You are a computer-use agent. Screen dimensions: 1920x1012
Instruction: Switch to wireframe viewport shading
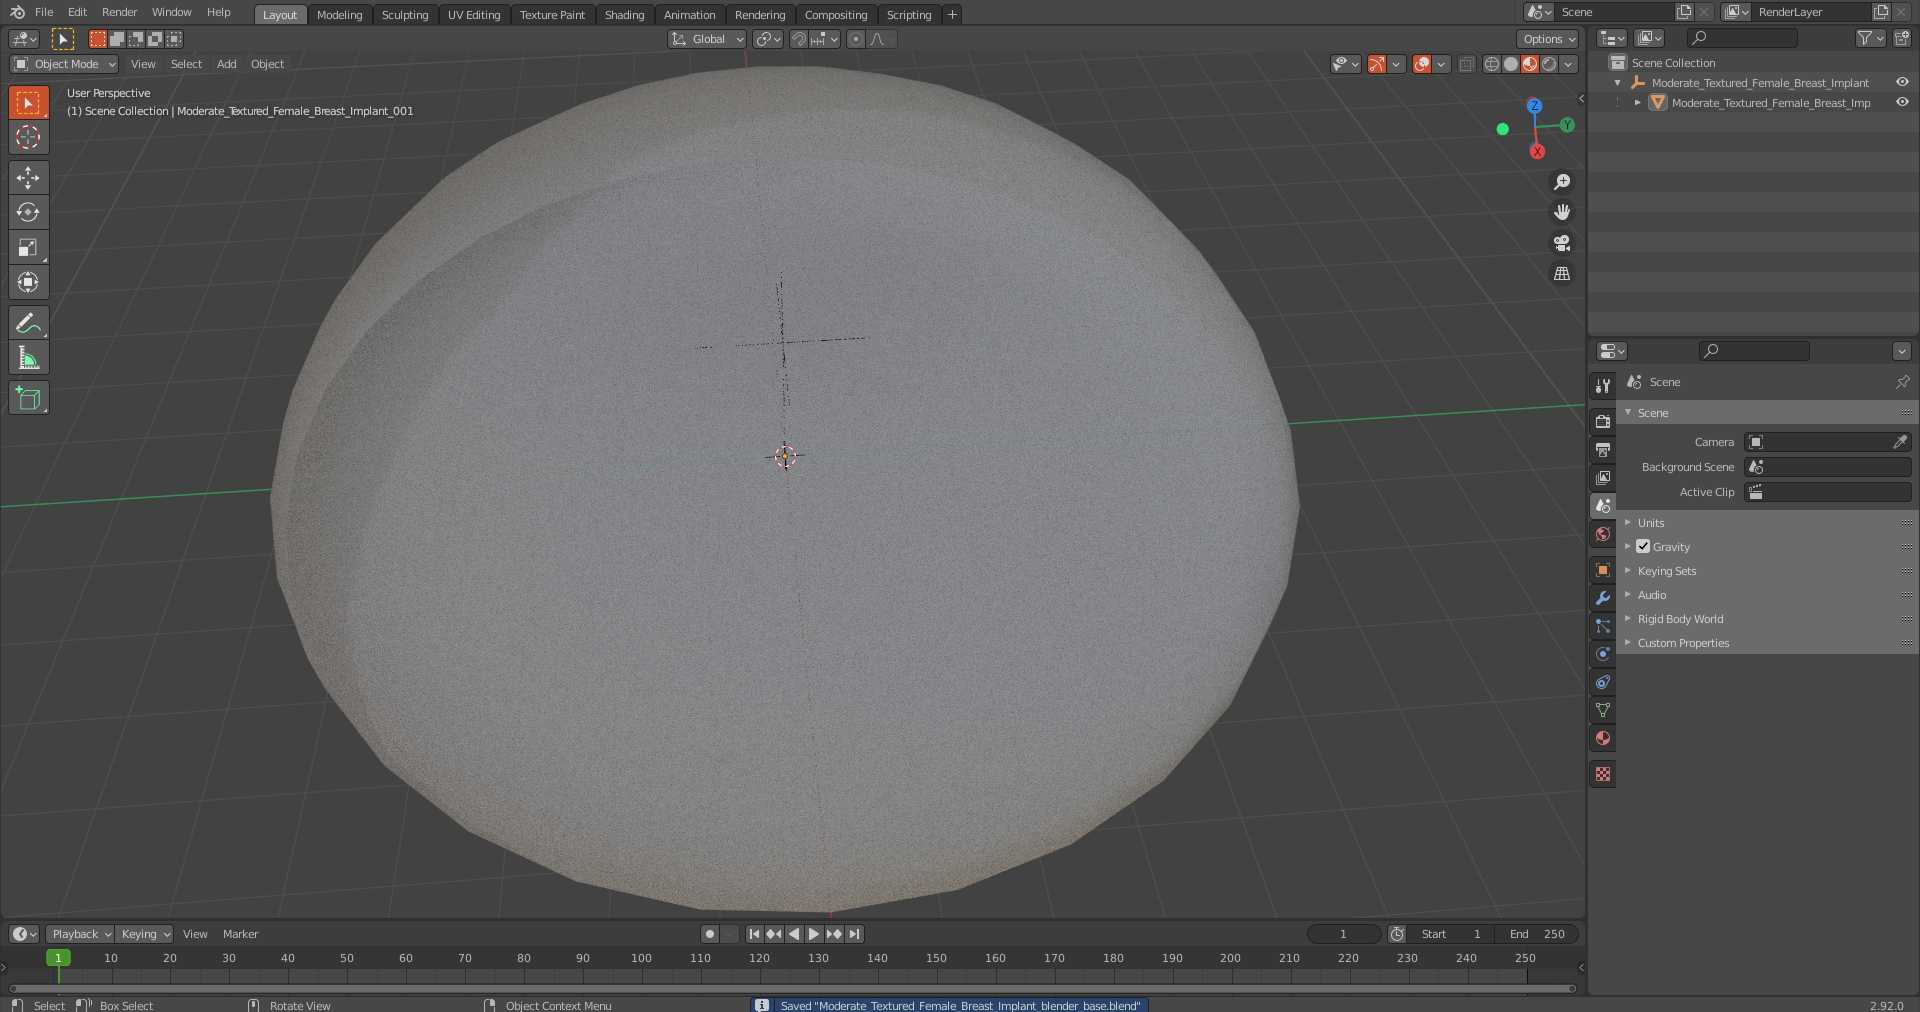coord(1492,64)
